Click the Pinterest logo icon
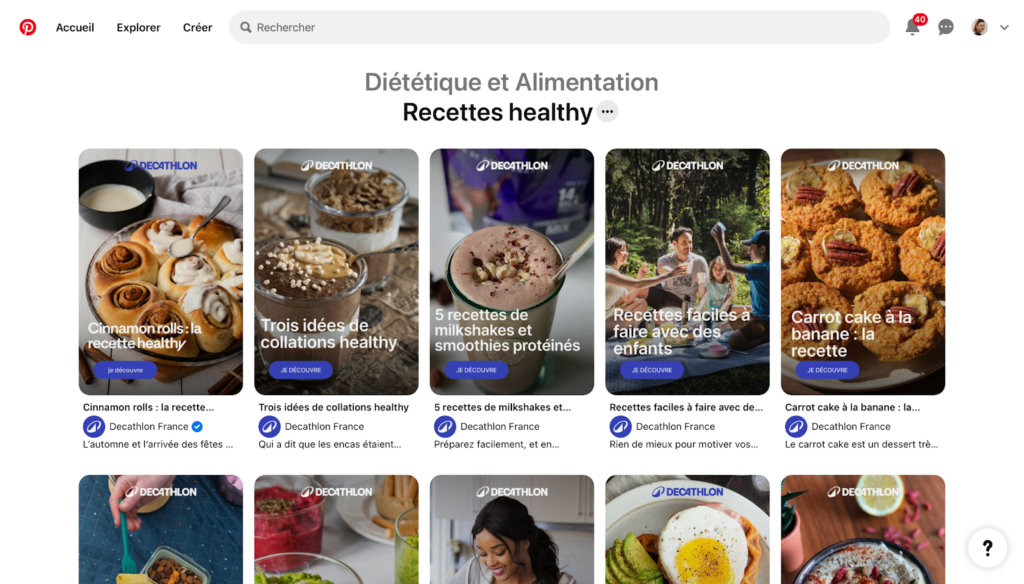1024x584 pixels. [27, 27]
